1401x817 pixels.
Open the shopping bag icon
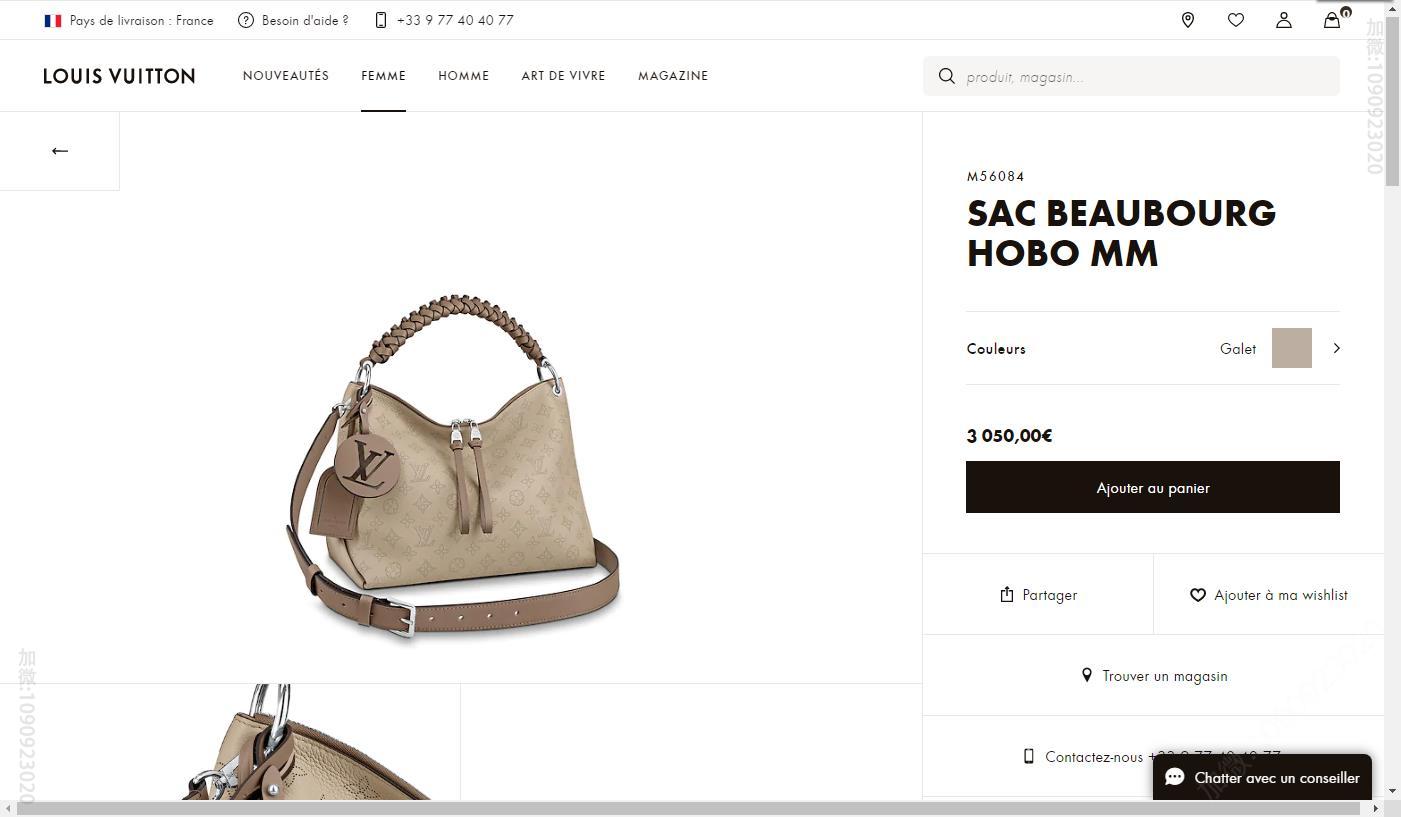1332,20
